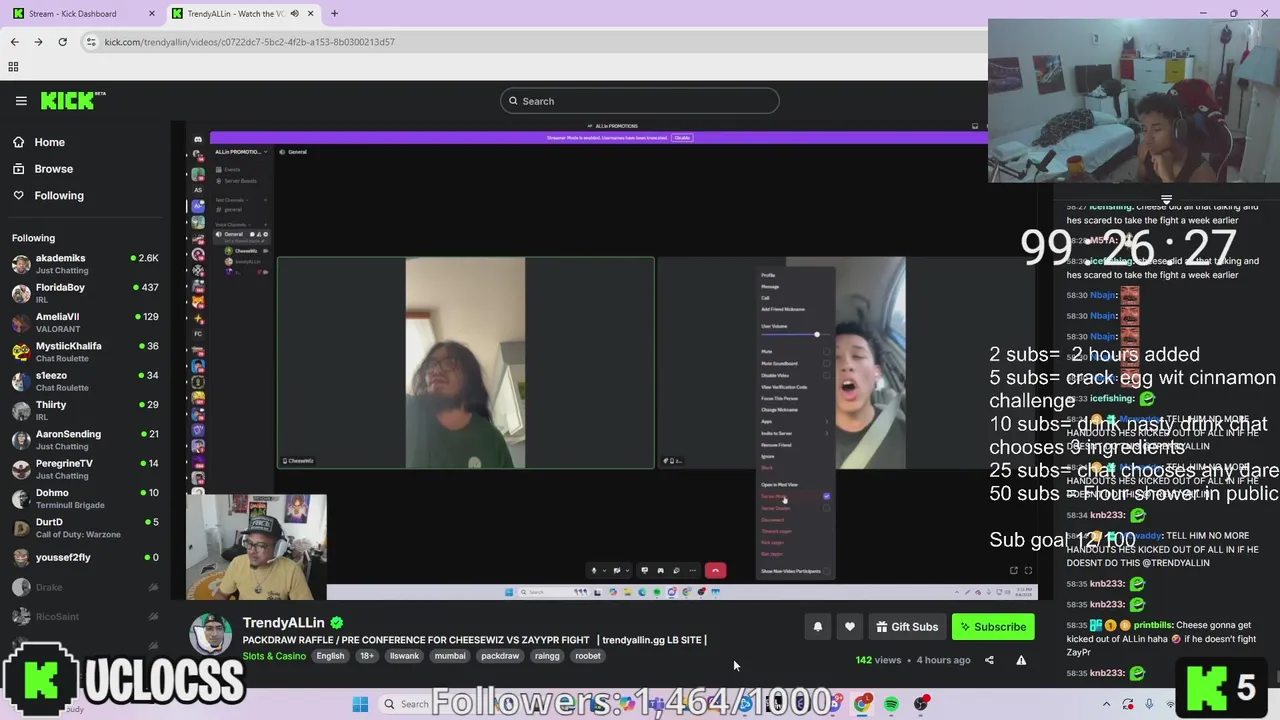Click the Gift Subs button

tap(907, 627)
